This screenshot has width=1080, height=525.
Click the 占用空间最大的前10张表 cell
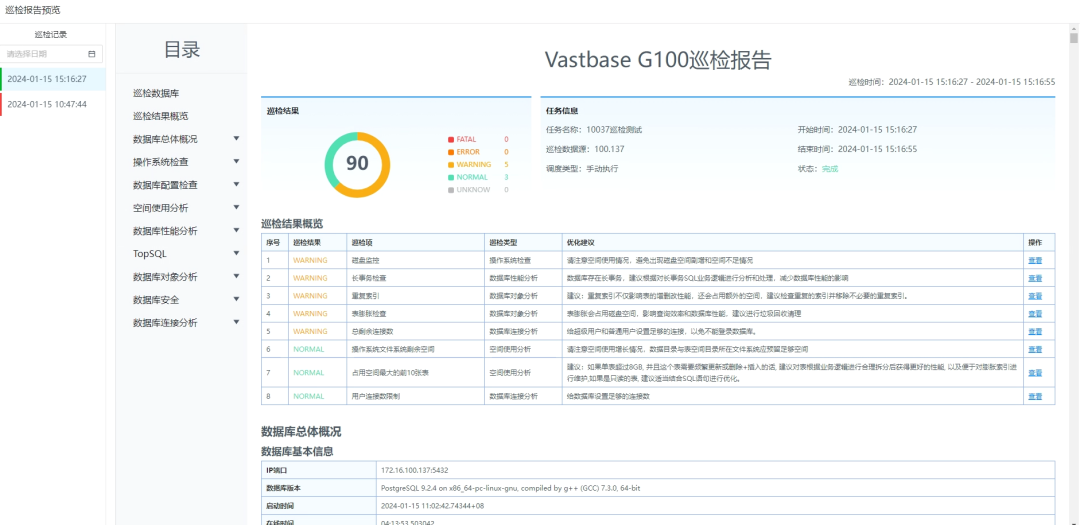coord(415,373)
